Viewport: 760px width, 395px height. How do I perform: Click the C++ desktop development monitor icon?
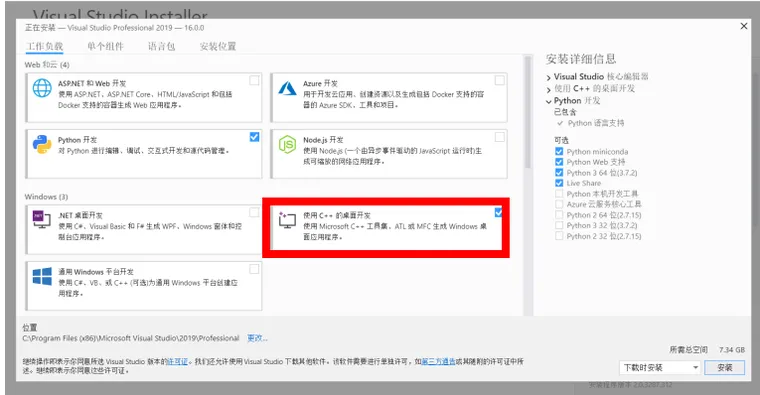(287, 220)
